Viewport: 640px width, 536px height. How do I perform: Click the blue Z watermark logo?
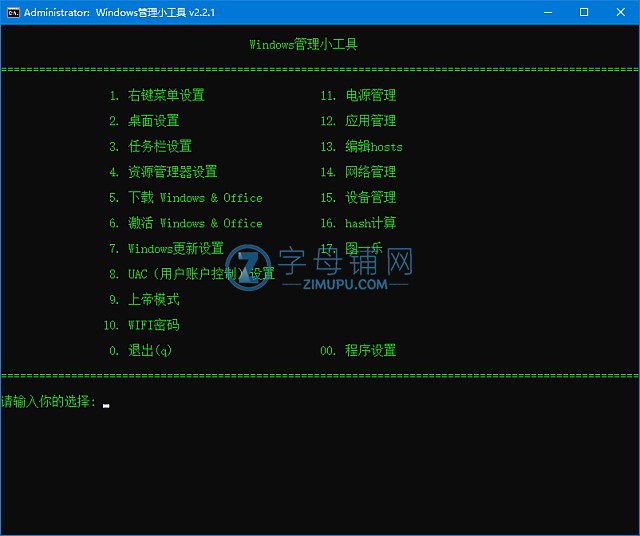click(x=248, y=267)
